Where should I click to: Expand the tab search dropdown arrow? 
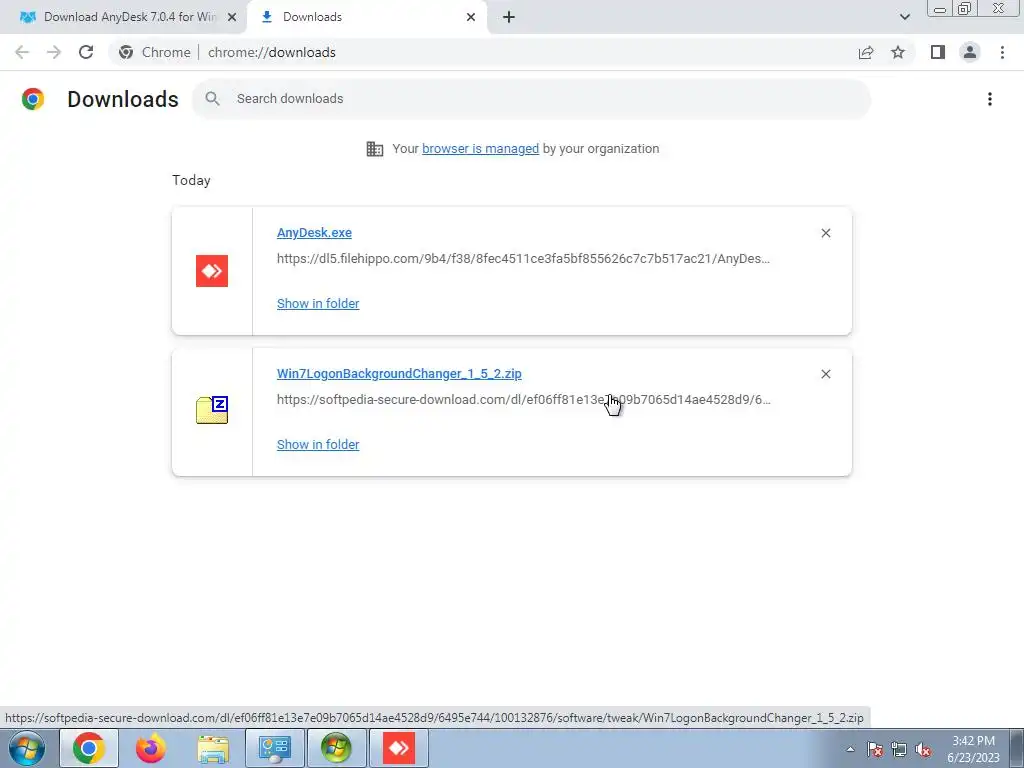(x=904, y=17)
